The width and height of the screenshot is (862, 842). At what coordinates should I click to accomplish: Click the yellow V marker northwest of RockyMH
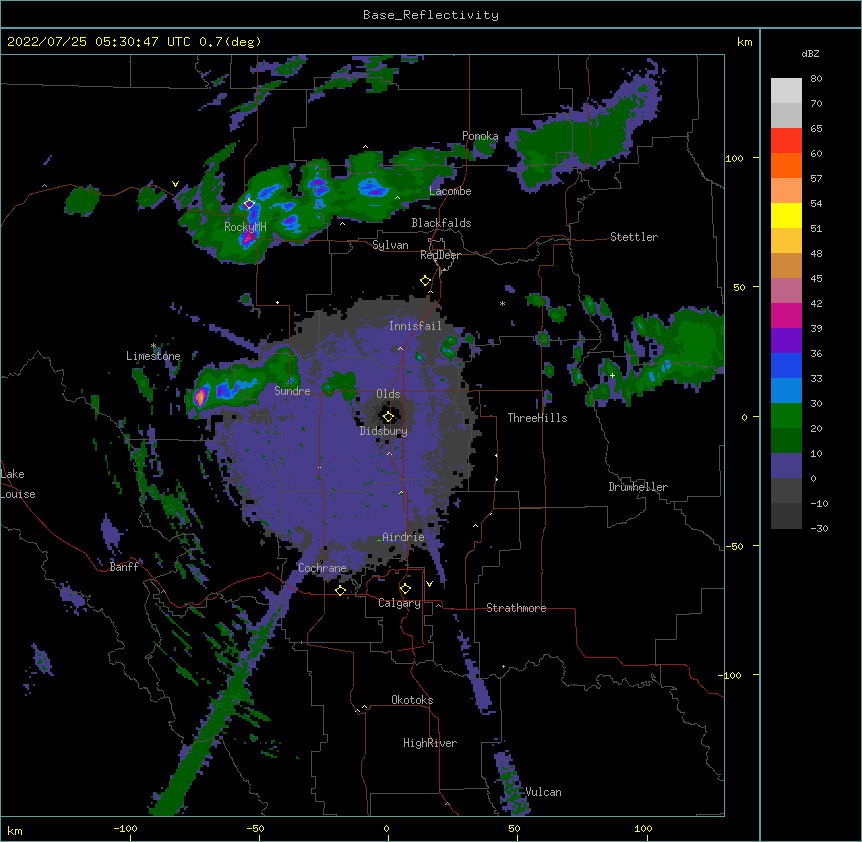(175, 184)
